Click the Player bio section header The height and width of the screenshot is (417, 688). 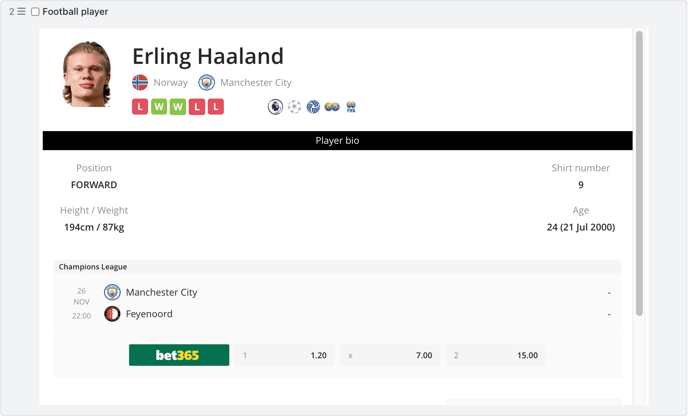(337, 140)
